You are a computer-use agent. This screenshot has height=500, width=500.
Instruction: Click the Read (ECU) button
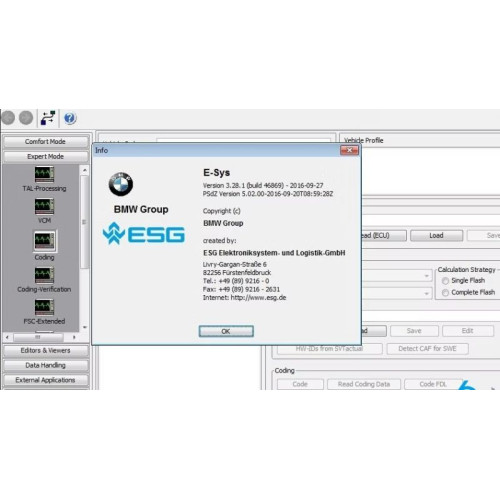[383, 236]
